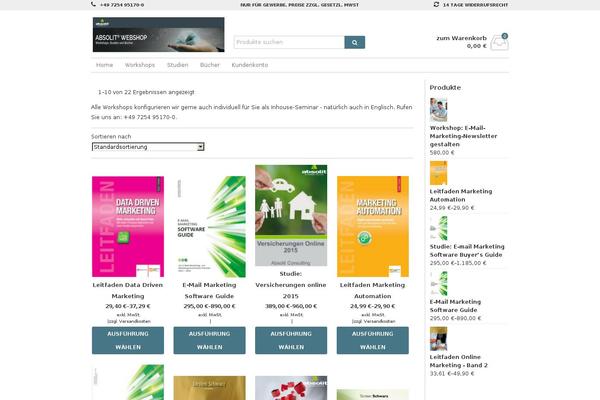The height and width of the screenshot is (400, 600).
Task: Choose Ausführung for Leitfaden Marketing Automation
Action: click(x=373, y=340)
